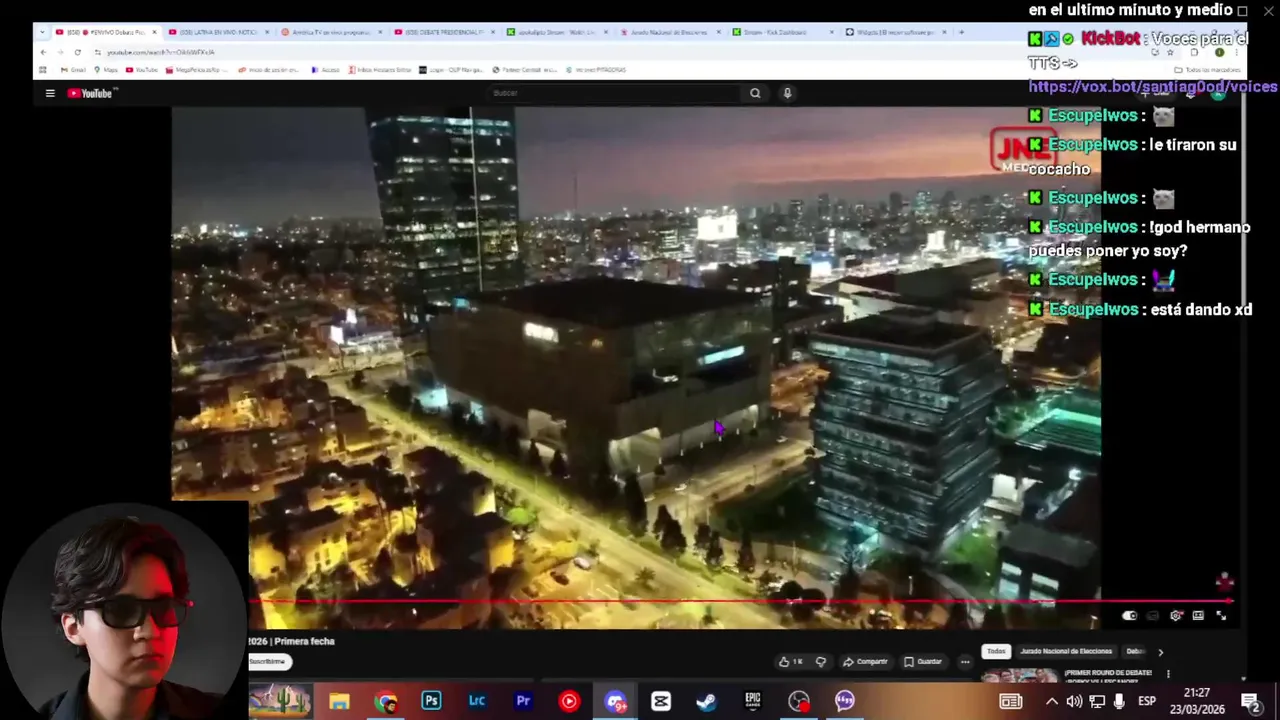Expand Todos los marcadores folder
The height and width of the screenshot is (720, 1280).
pos(1206,70)
